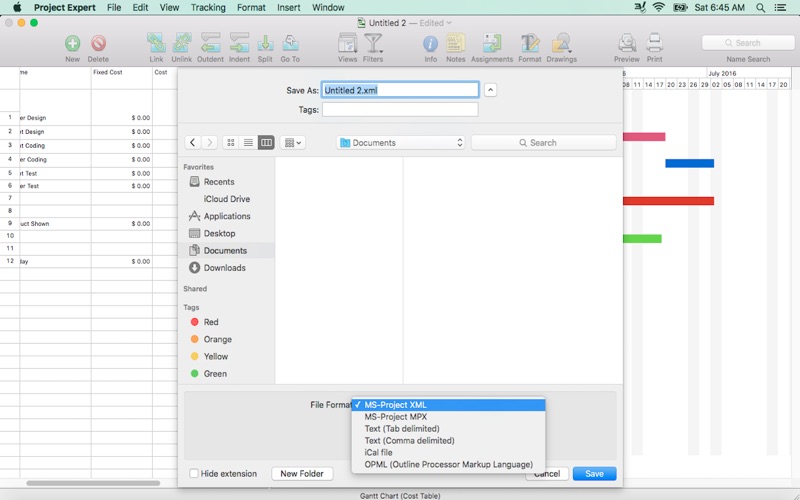Open the Wi-Fi menu bar icon

click(x=659, y=8)
